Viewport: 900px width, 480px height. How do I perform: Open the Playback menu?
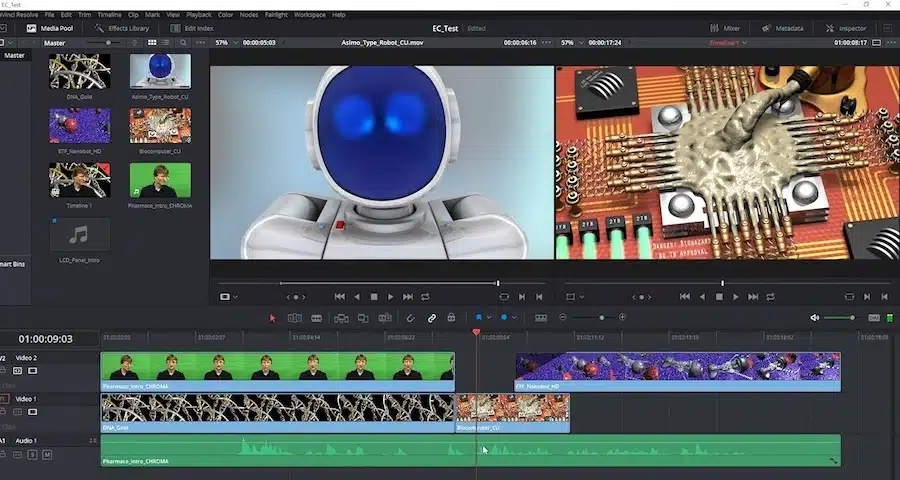[199, 15]
